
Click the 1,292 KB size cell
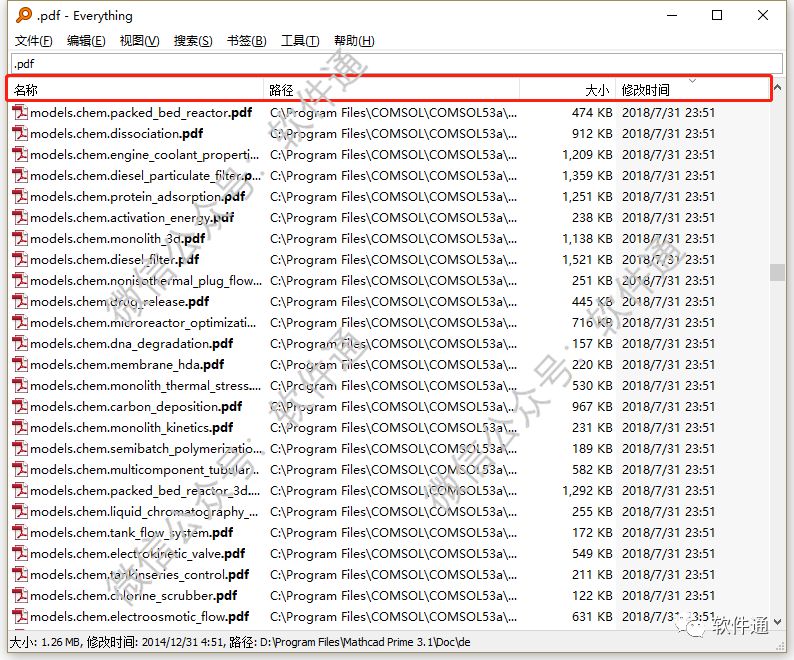click(587, 490)
